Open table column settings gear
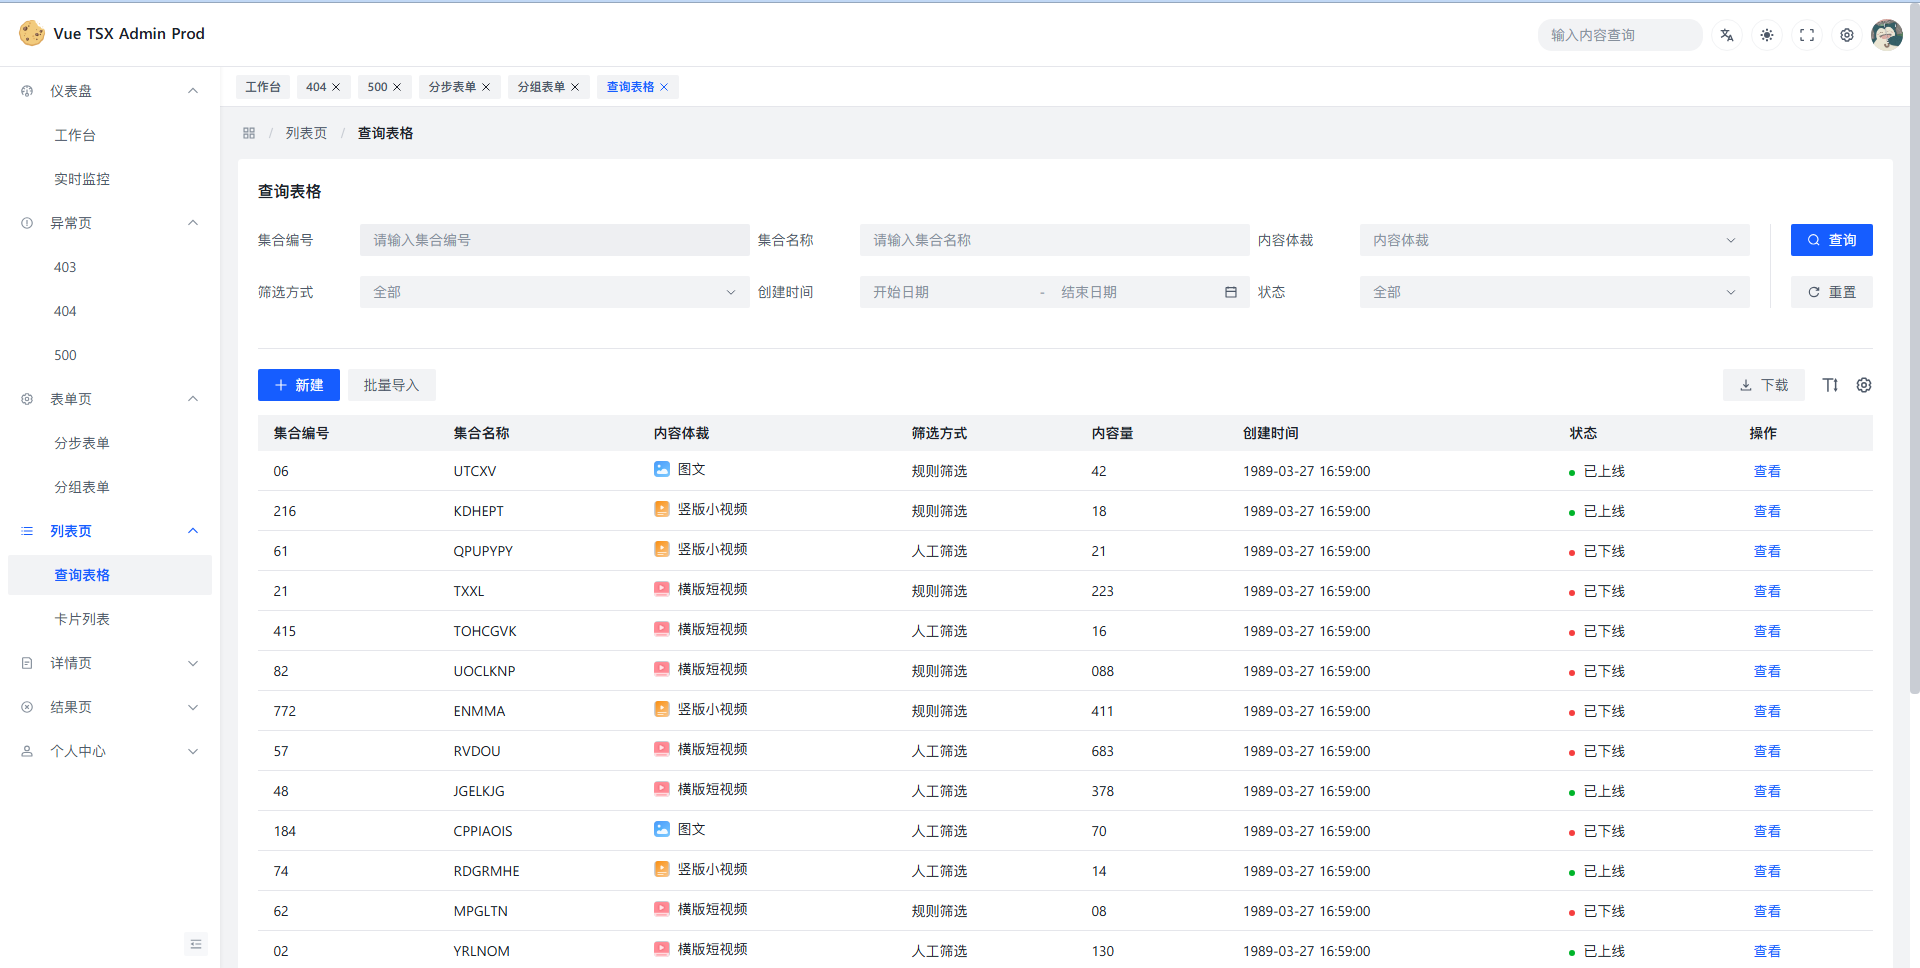Image resolution: width=1920 pixels, height=968 pixels. pyautogui.click(x=1864, y=385)
